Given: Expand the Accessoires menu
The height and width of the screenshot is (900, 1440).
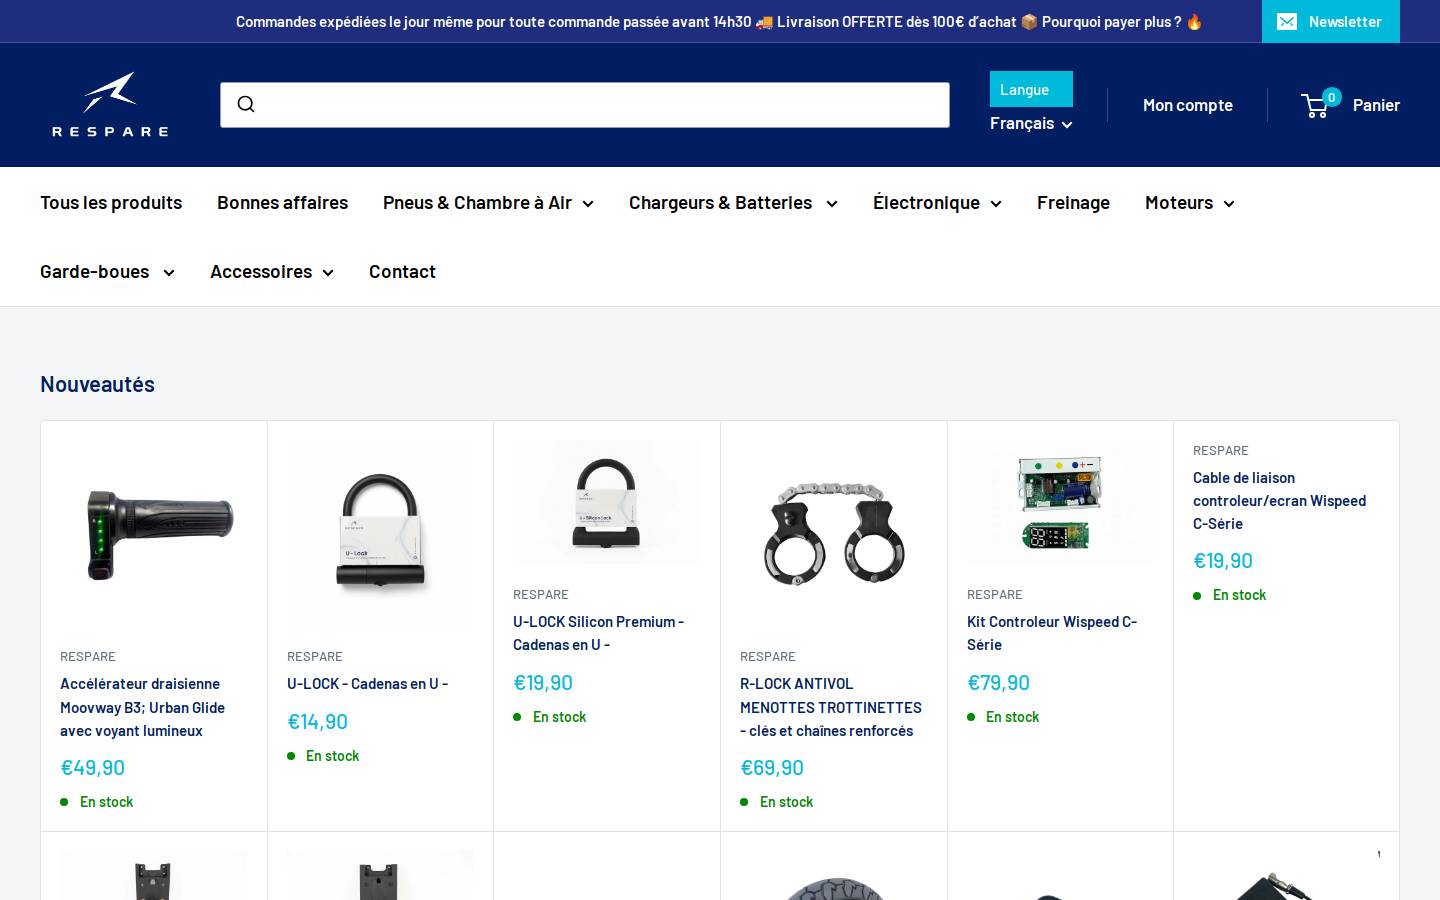Looking at the screenshot, I should click(x=272, y=271).
